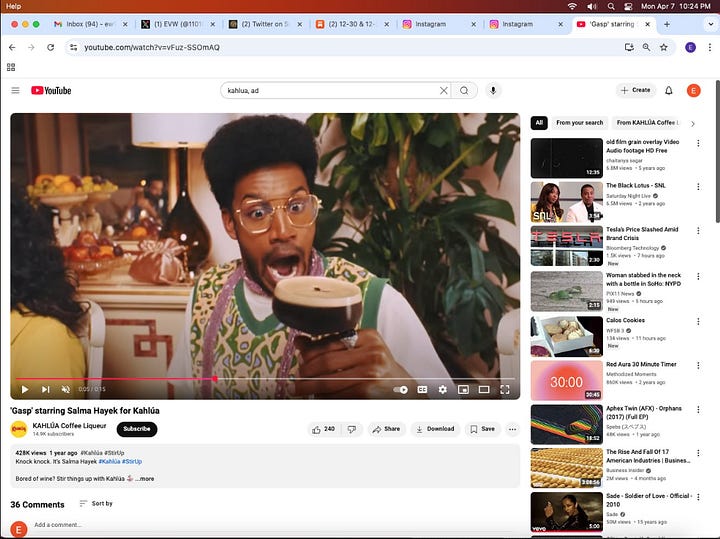Viewport: 720px width, 539px height.
Task: Open KAHLÚA Coffee Liqueur channel name link
Action: [x=69, y=426]
